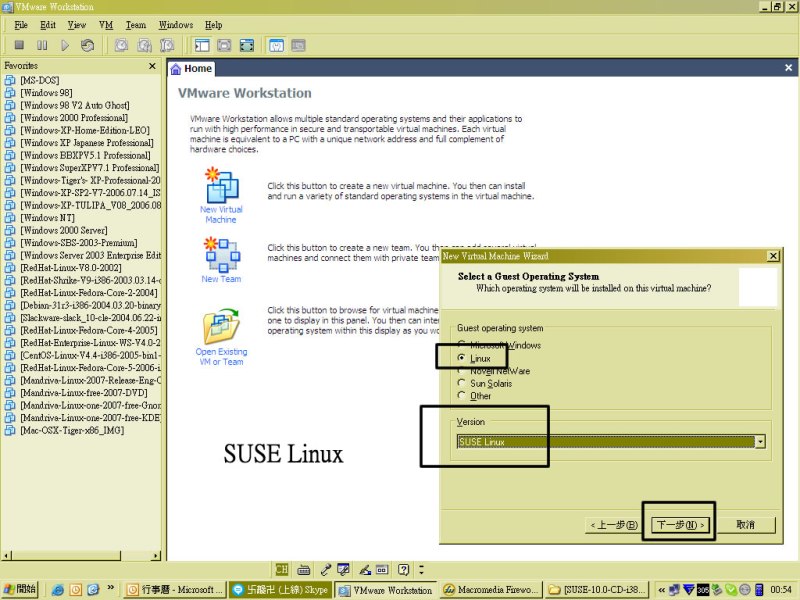800x600 pixels.
Task: Click the Open Existing VM or Team link
Action: tap(221, 357)
